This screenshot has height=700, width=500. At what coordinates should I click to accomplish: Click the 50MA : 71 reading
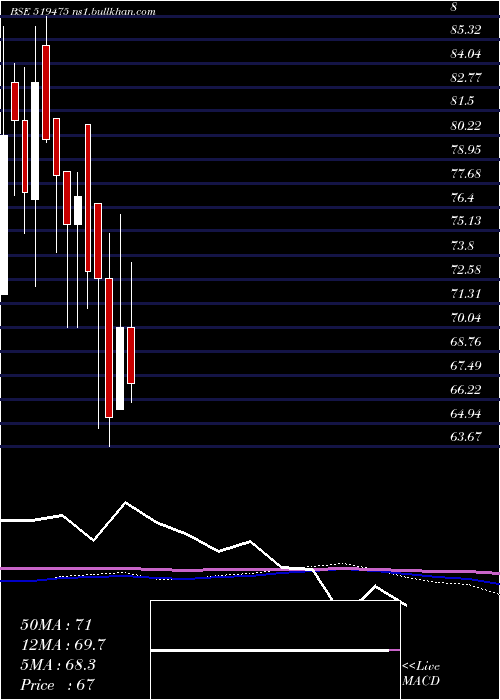click(x=56, y=625)
